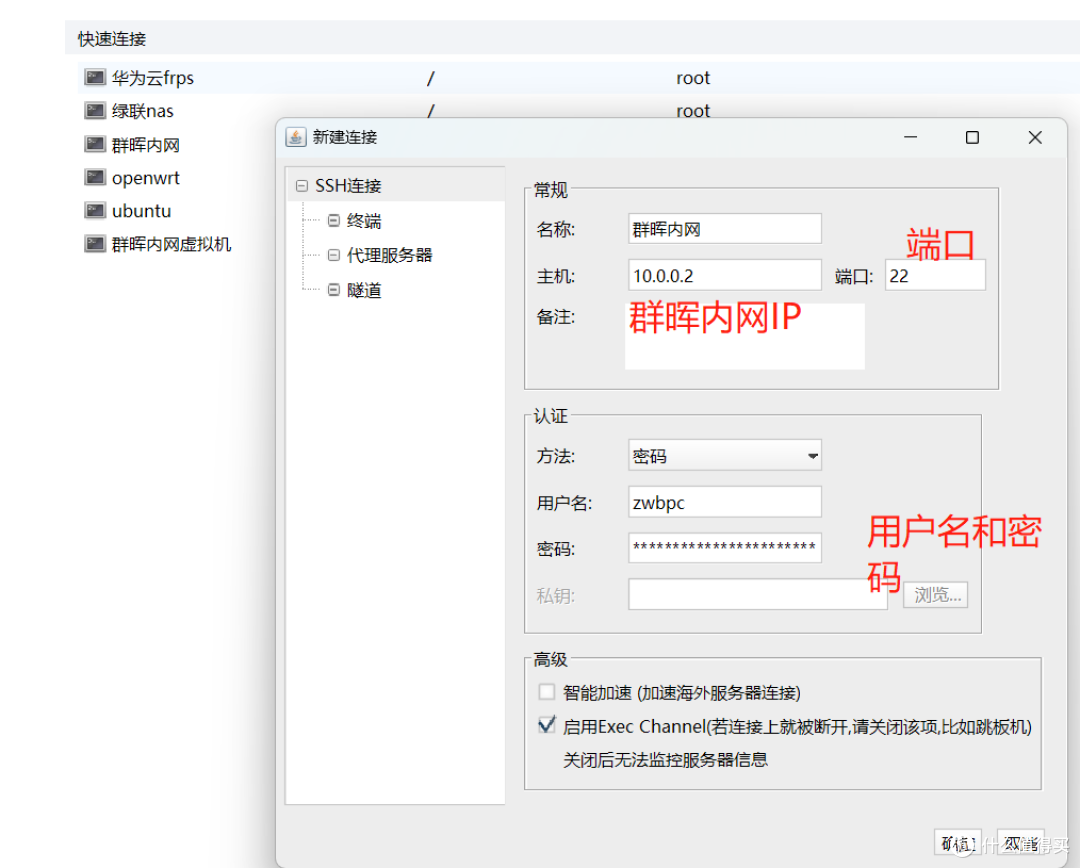Click the 密码 password field
This screenshot has height=868, width=1080.
(x=725, y=548)
